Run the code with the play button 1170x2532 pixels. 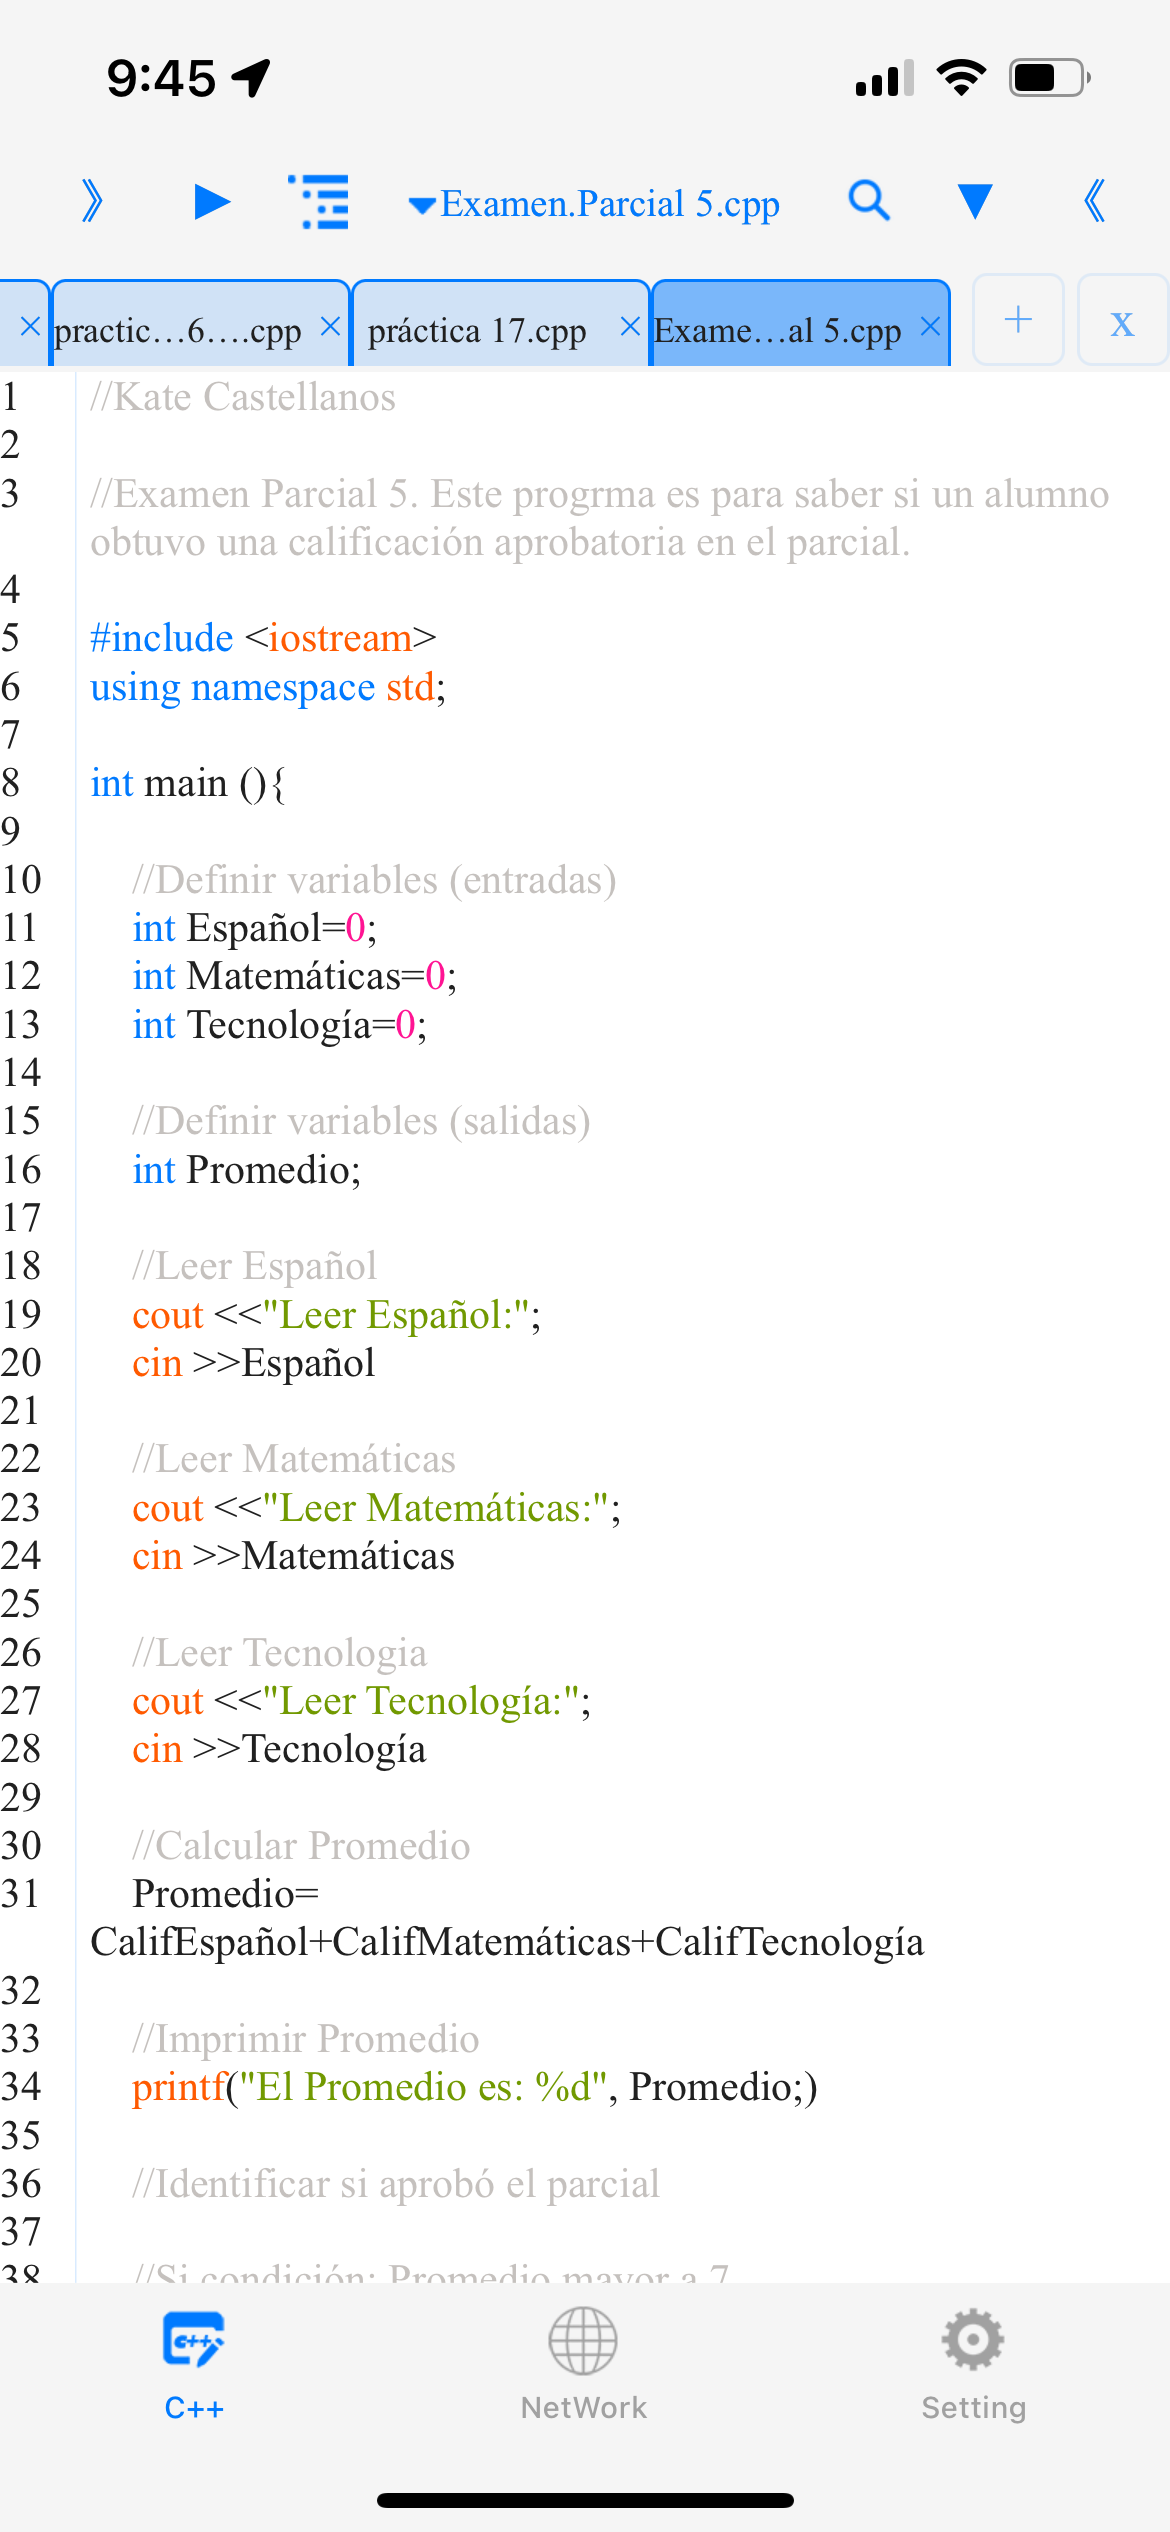[x=211, y=202]
